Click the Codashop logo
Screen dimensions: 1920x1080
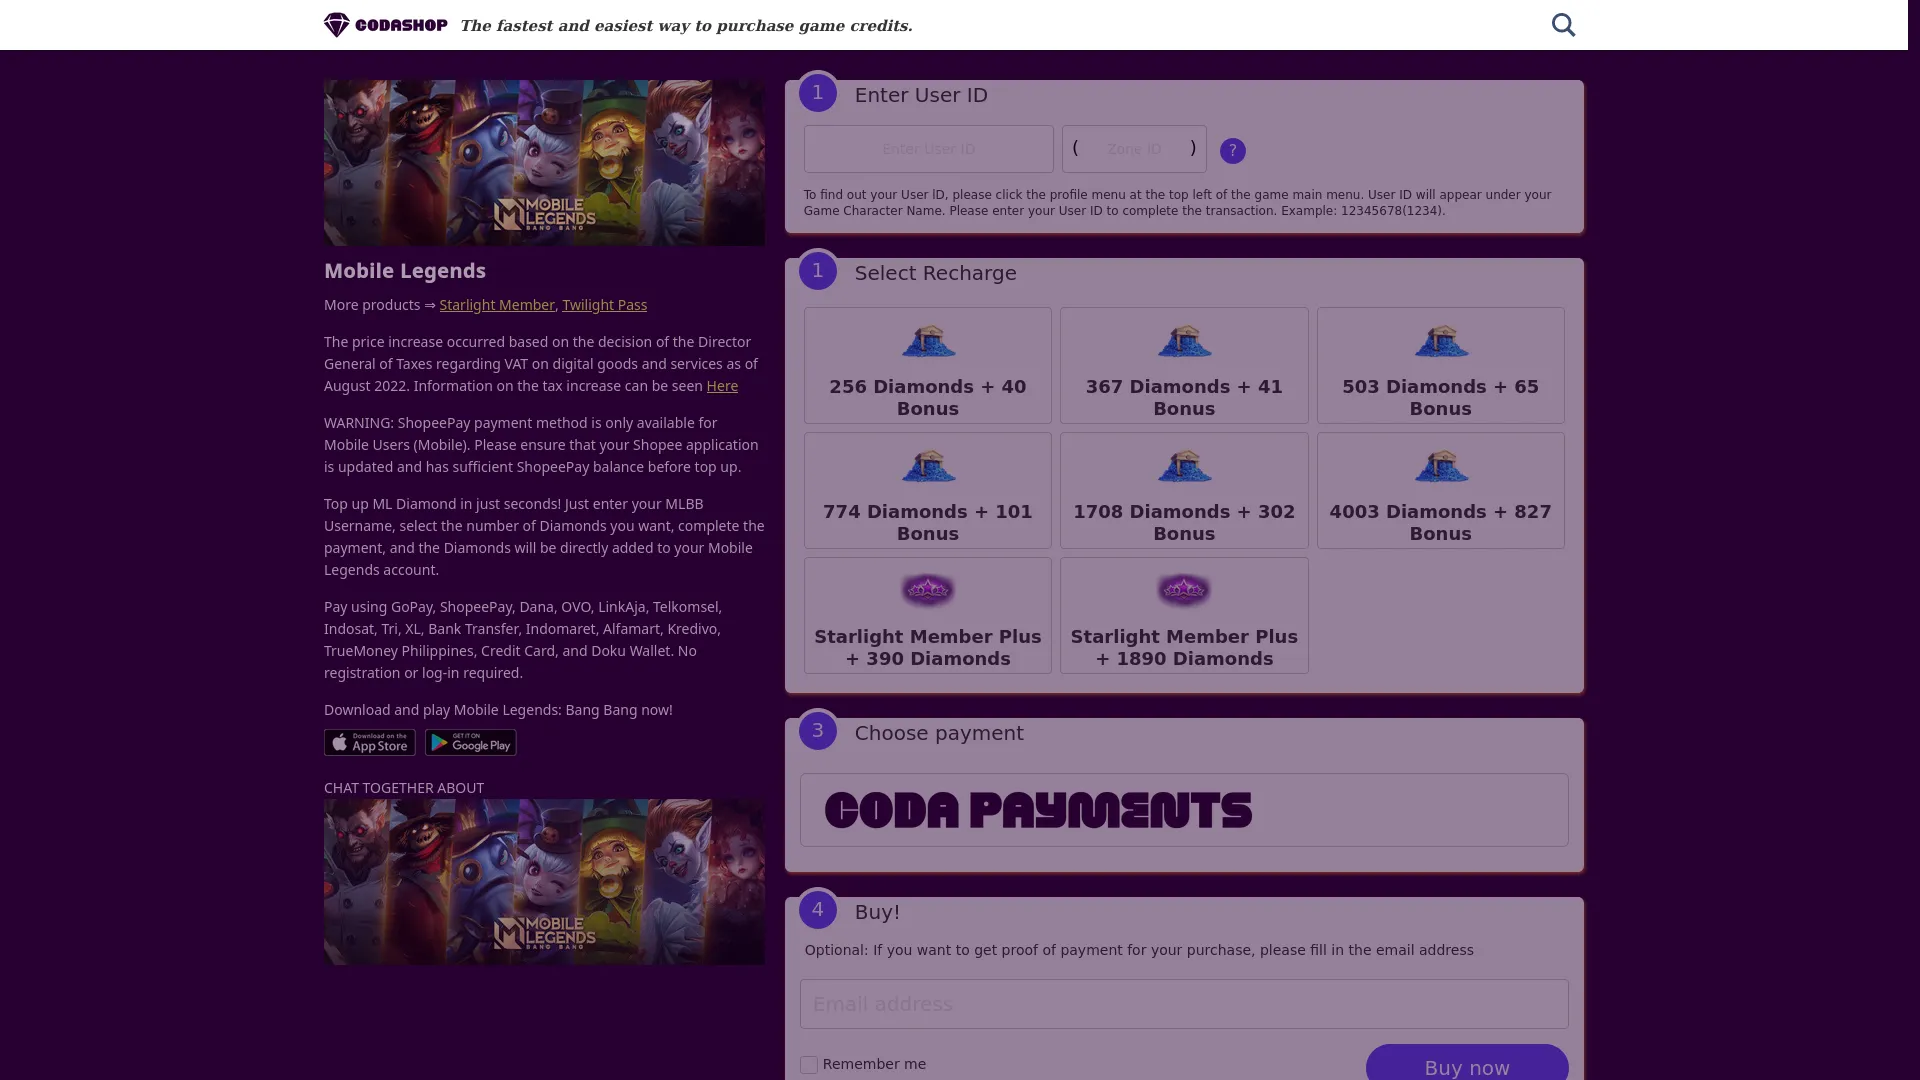385,25
